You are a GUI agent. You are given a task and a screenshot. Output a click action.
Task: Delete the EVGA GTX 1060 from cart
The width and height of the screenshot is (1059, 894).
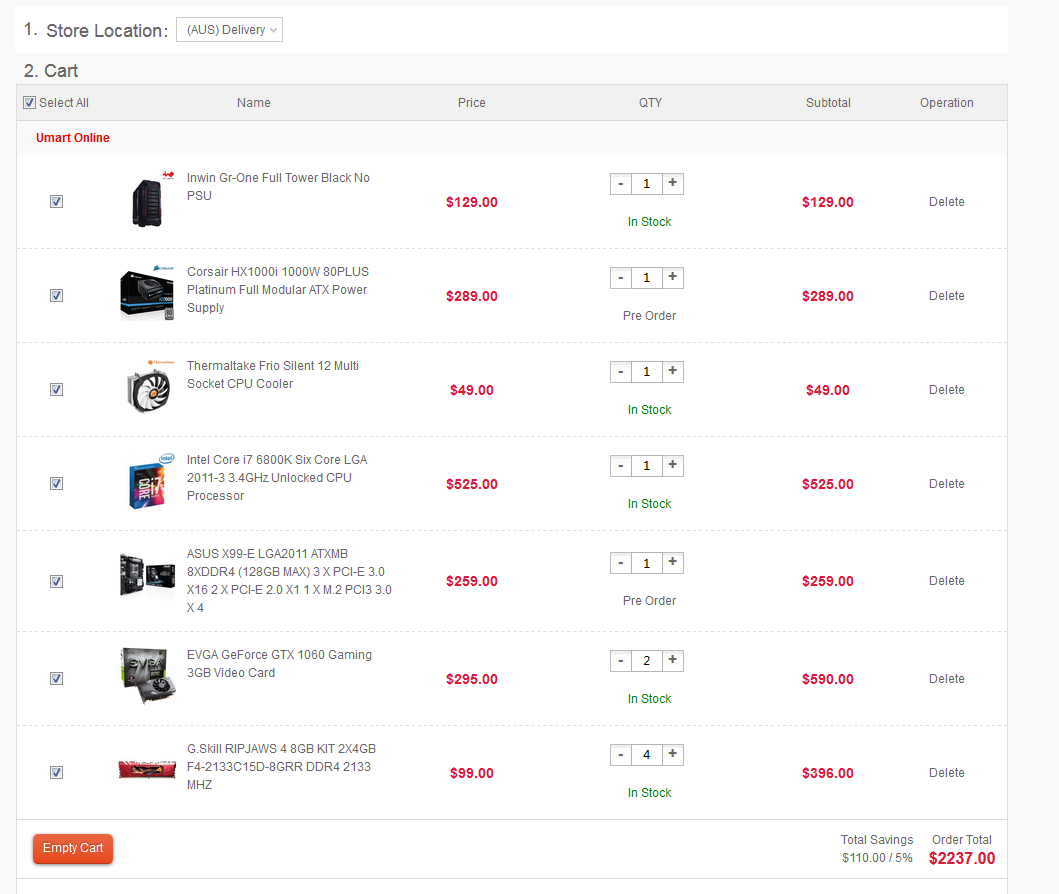[946, 679]
